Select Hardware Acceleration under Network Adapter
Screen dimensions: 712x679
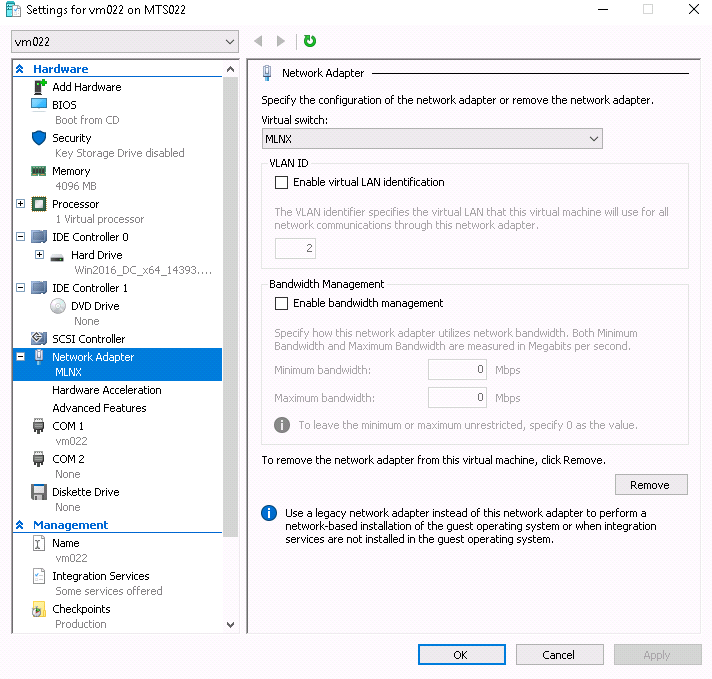click(106, 390)
